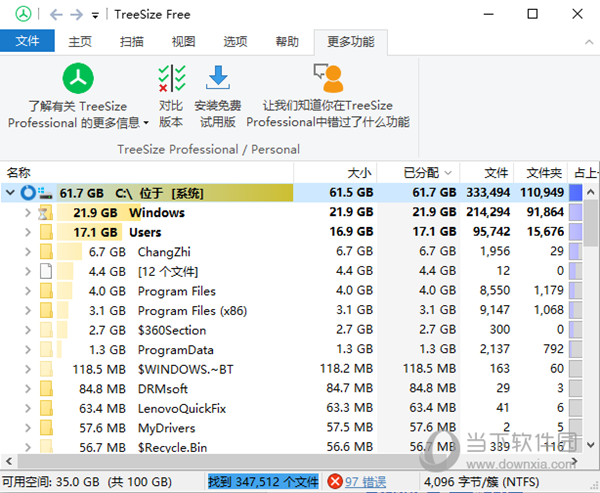Expand the $WINDOWS.~BT folder
This screenshot has width=600, height=493.
(28, 369)
